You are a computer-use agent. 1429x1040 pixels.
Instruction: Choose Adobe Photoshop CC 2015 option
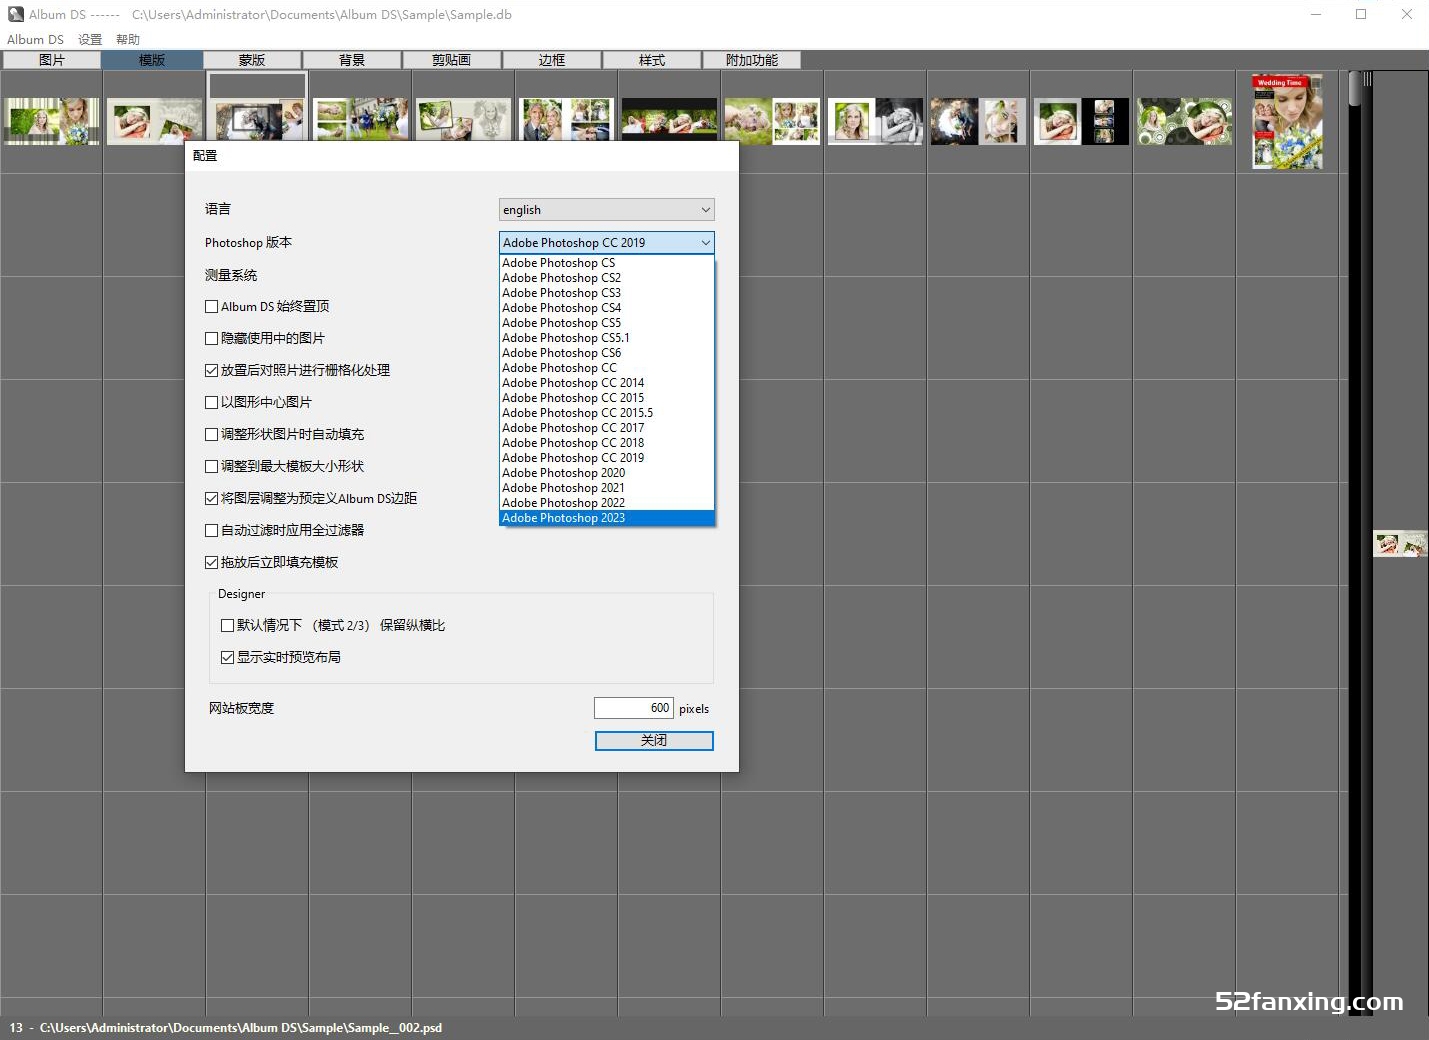coord(607,398)
